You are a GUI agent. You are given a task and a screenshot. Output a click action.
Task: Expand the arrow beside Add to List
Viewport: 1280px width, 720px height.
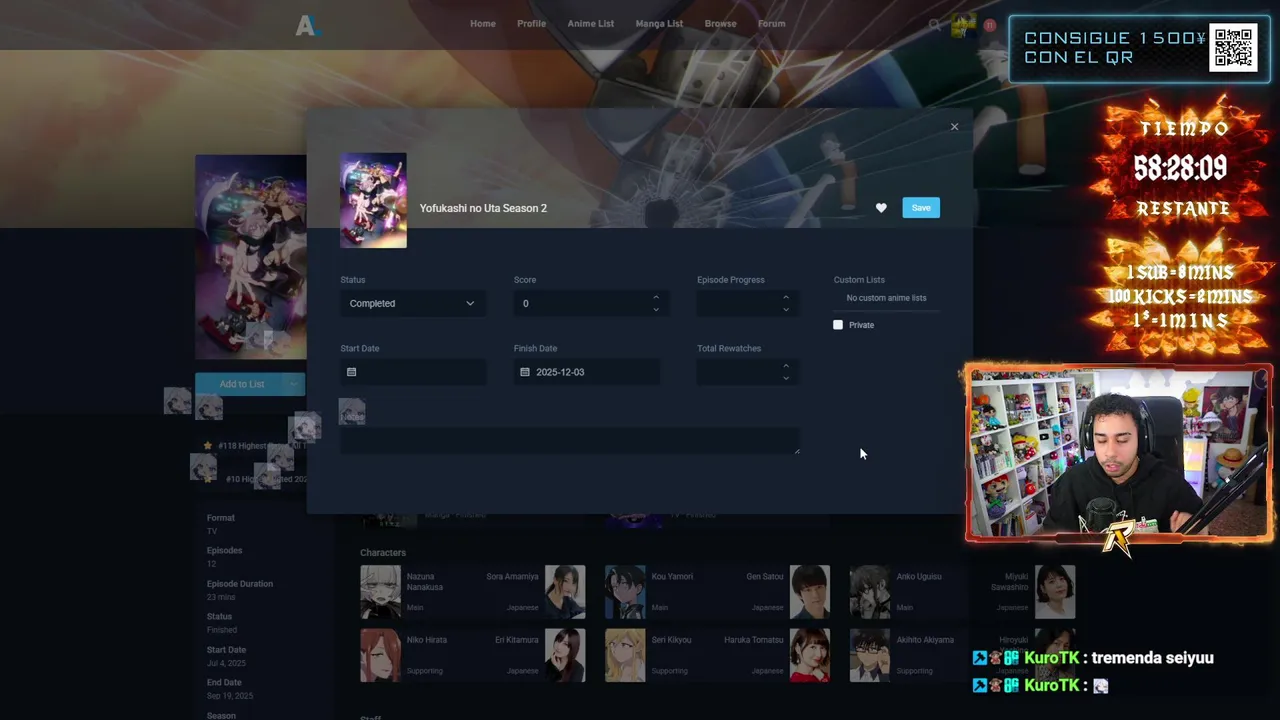pos(294,384)
